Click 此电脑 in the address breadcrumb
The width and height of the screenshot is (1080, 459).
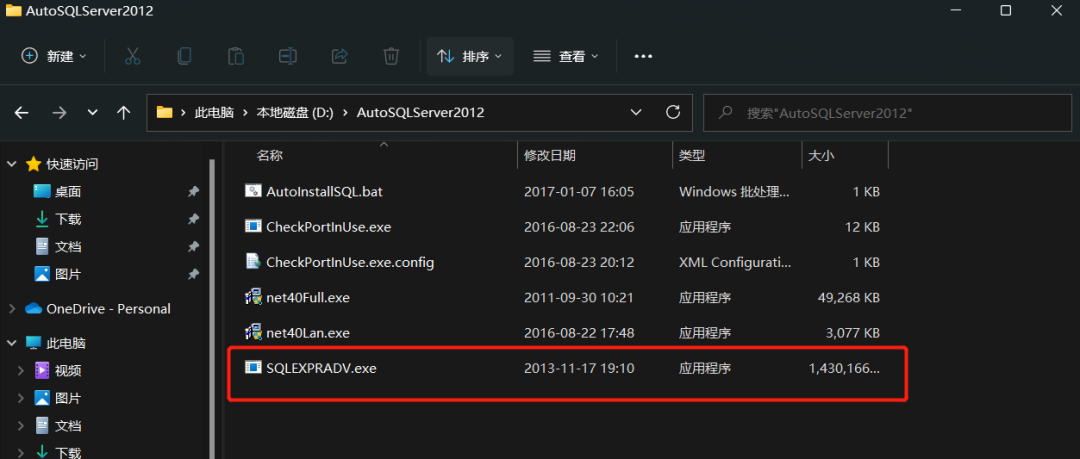214,112
